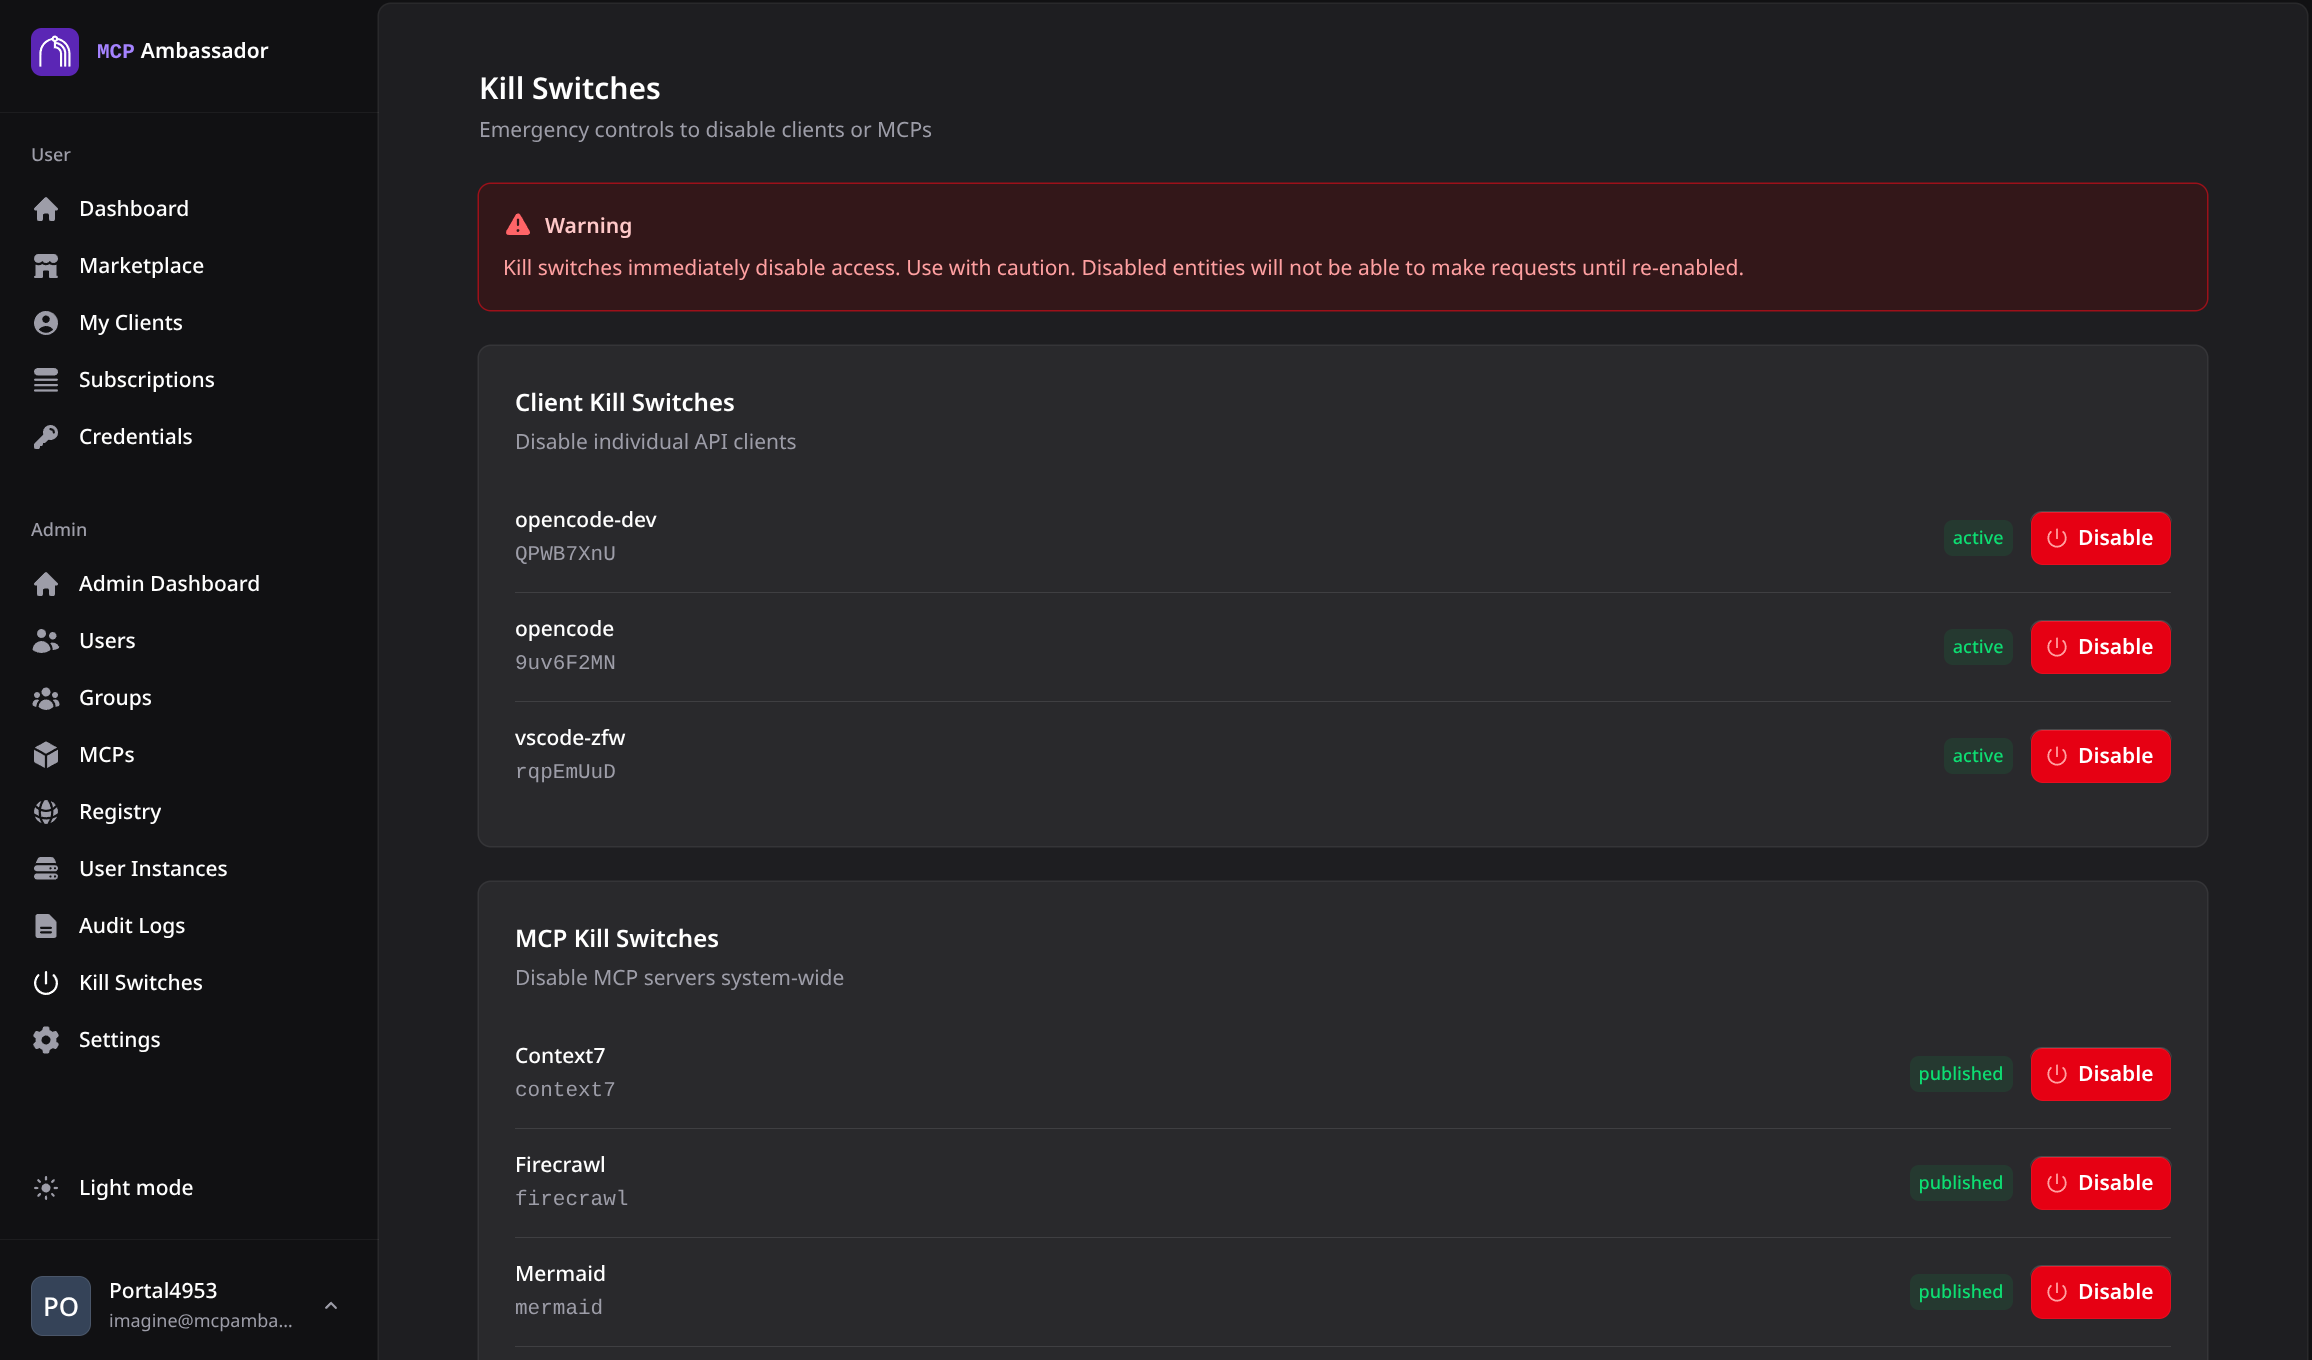The image size is (2312, 1360).
Task: Click Disable for the opencode client
Action: click(2100, 647)
